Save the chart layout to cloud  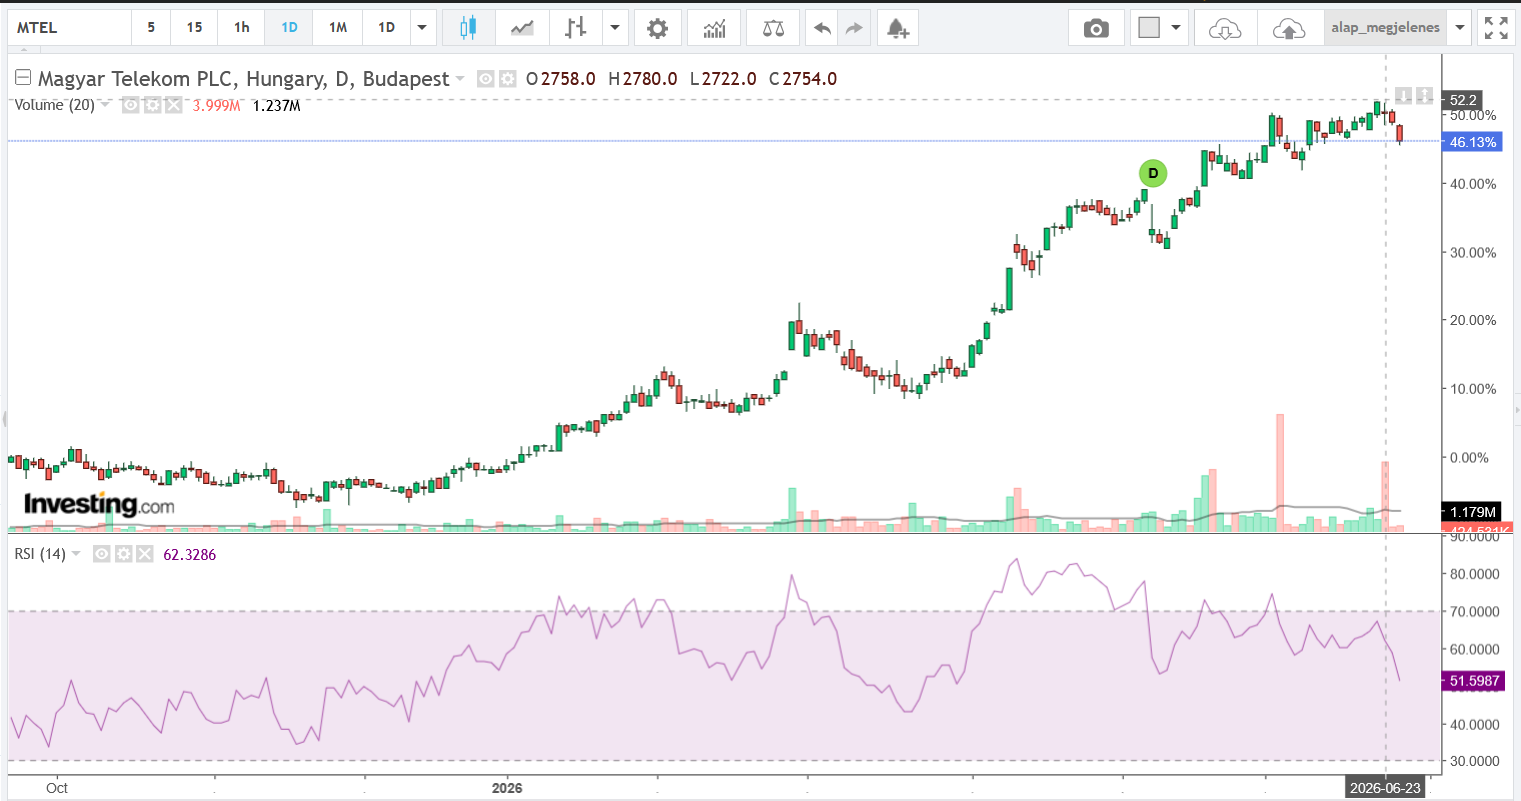(1289, 28)
